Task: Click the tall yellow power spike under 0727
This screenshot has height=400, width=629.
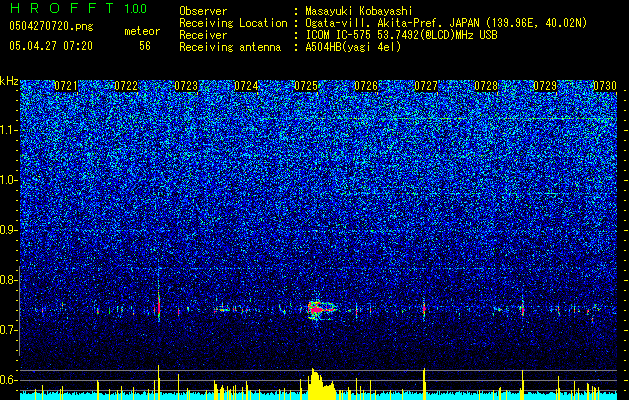Action: pos(424,384)
